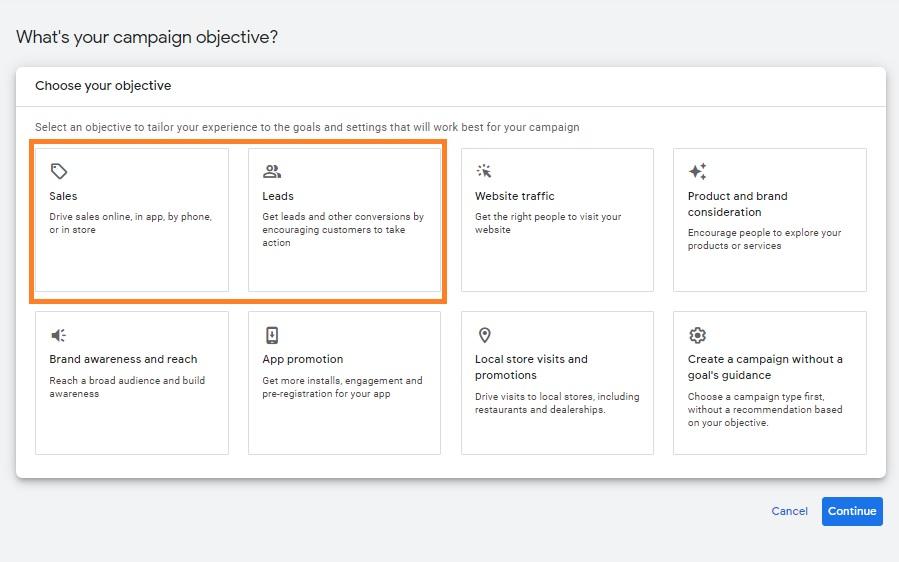
Task: Select the Sales objective card
Action: (x=132, y=220)
